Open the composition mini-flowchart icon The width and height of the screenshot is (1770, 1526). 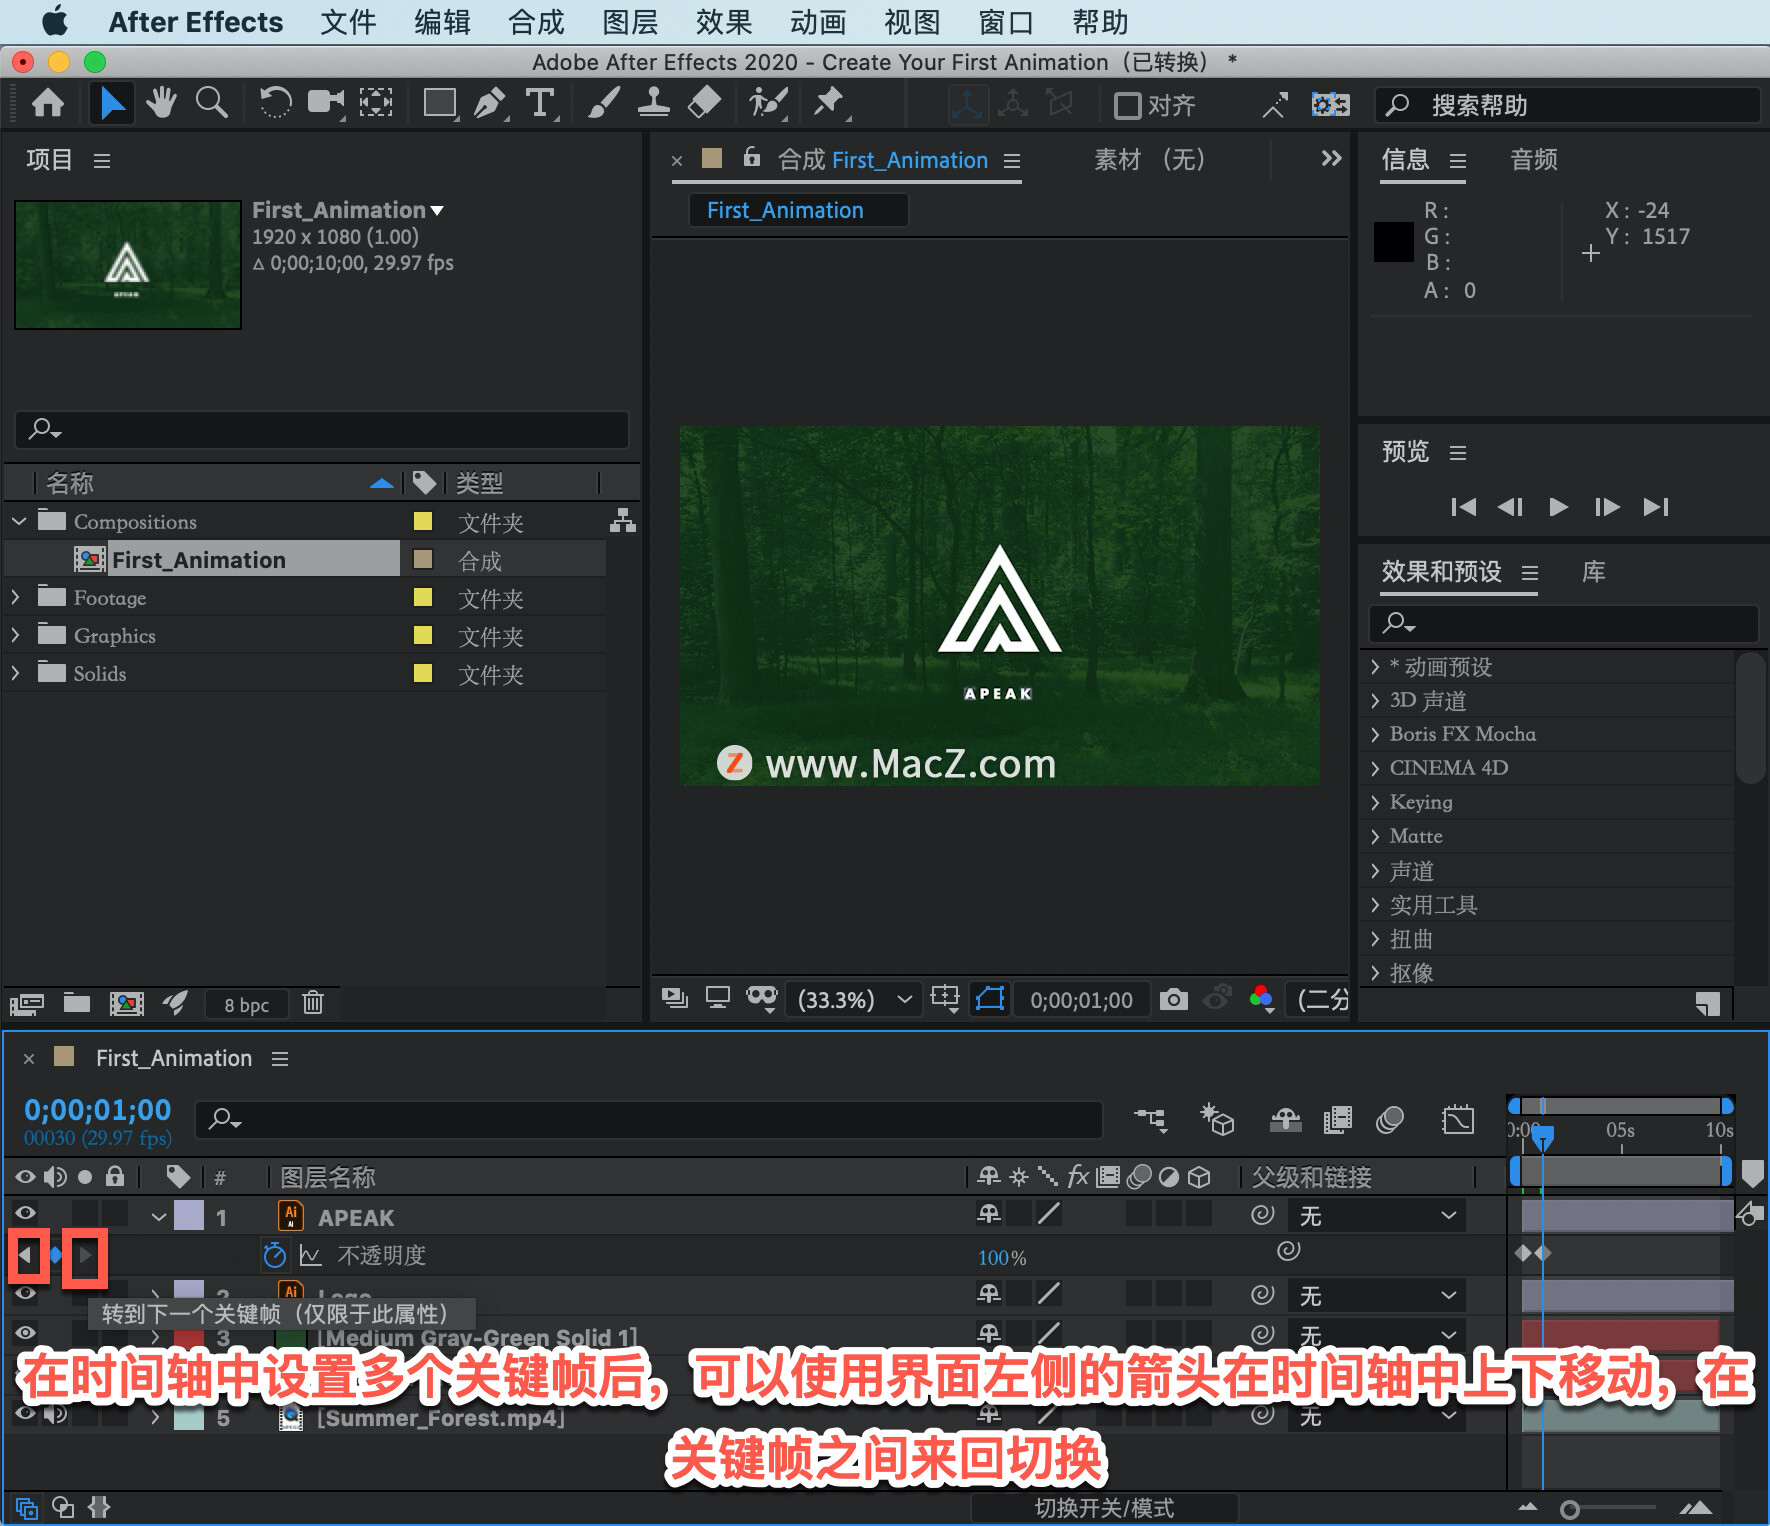coord(1150,1120)
